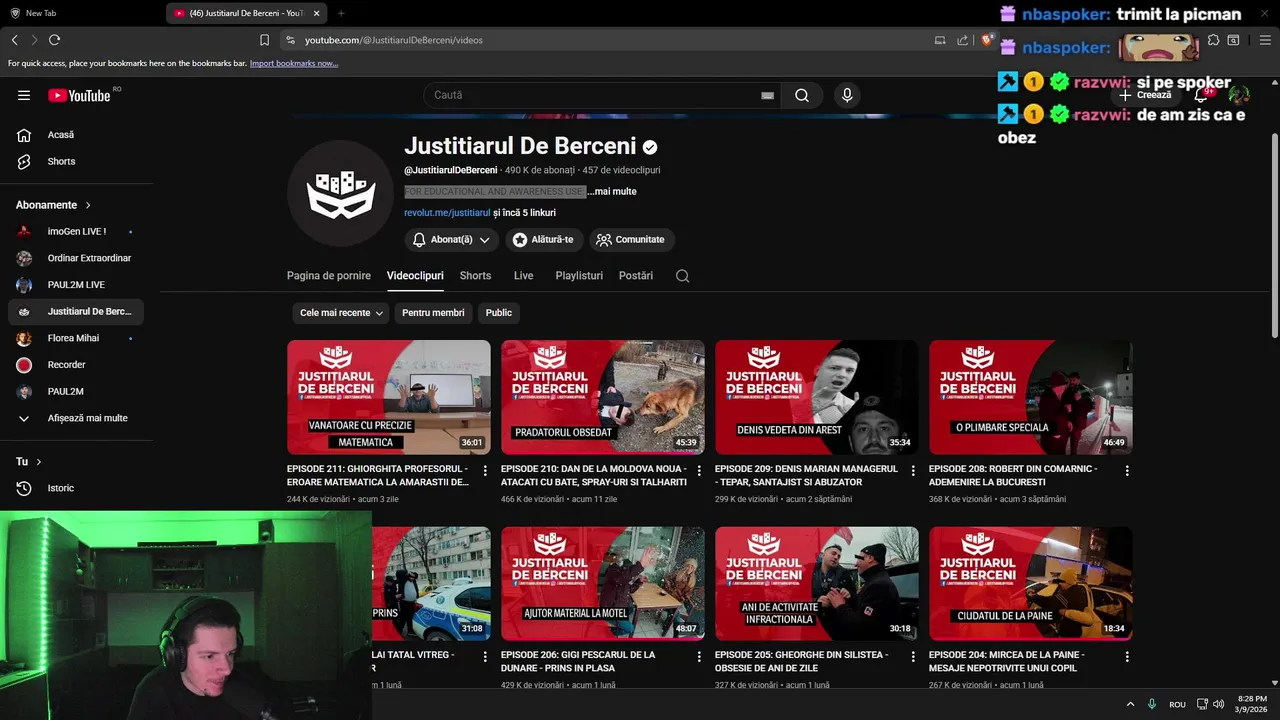This screenshot has height=720, width=1280.
Task: Select the Videoclipuri tab
Action: tap(415, 276)
